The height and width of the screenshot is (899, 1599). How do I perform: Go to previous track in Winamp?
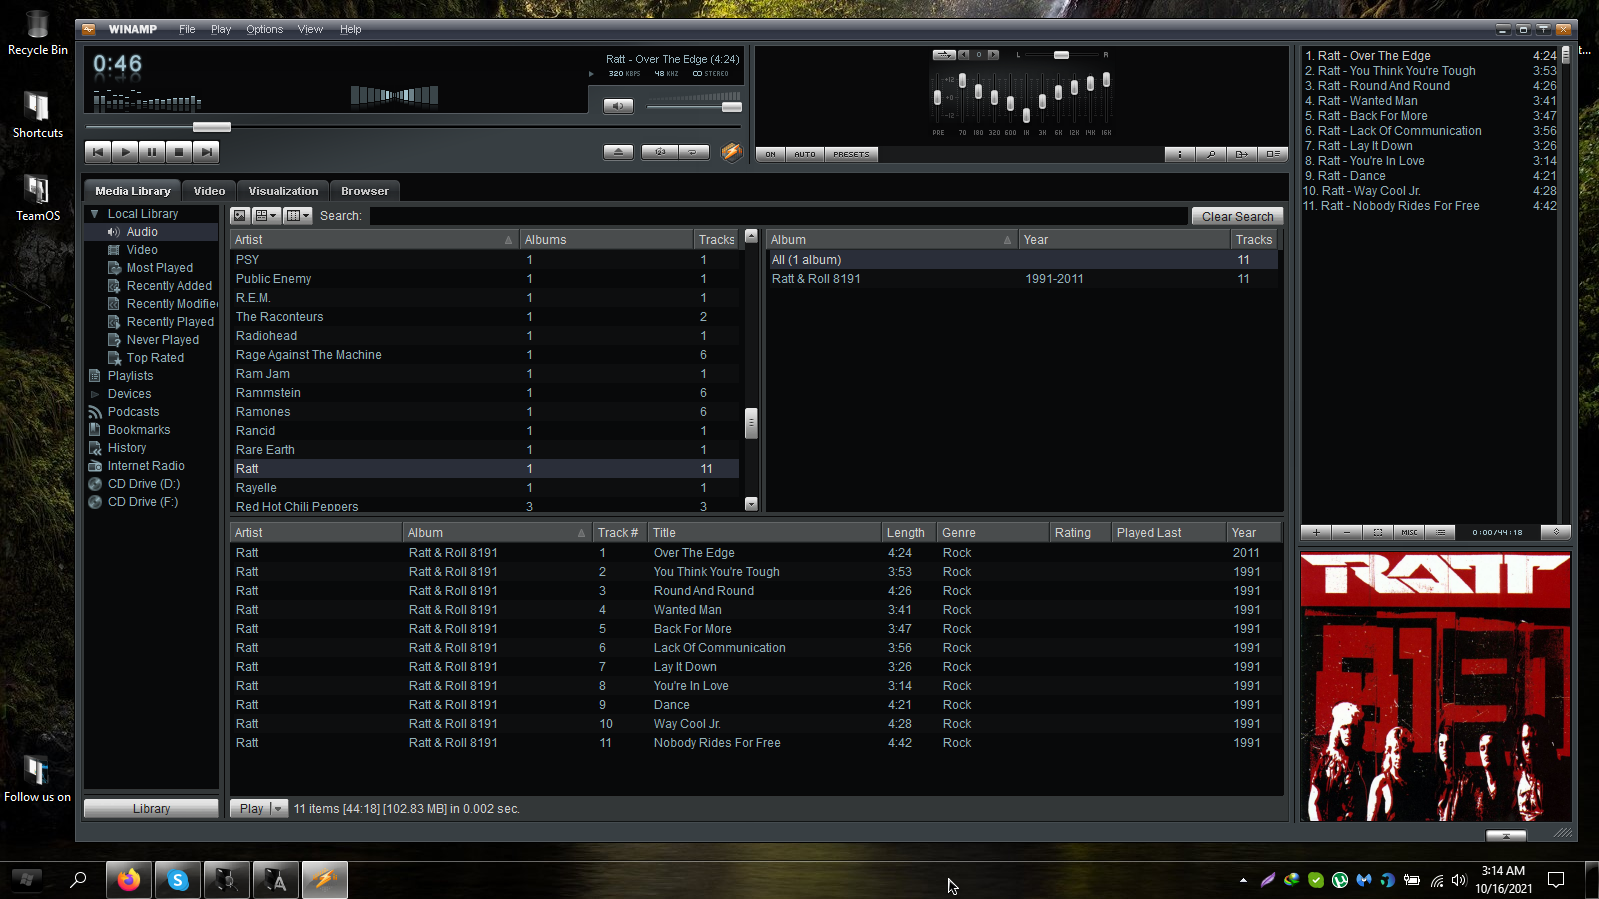98,152
